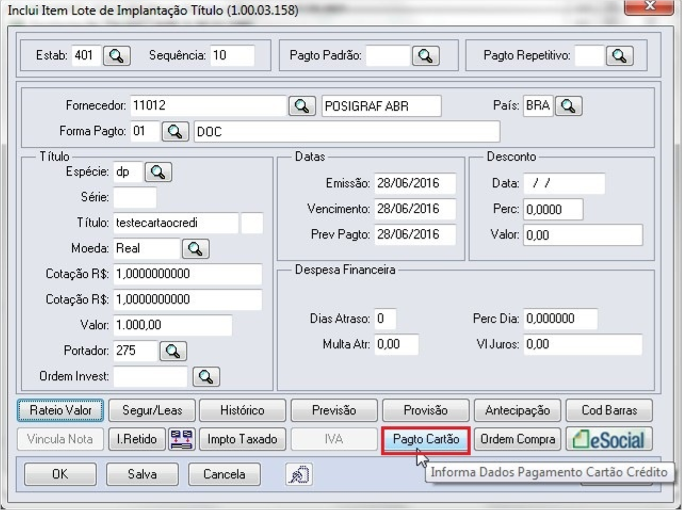682x510 pixels.
Task: Search Fornecedor with its magnifier icon
Action: [302, 106]
